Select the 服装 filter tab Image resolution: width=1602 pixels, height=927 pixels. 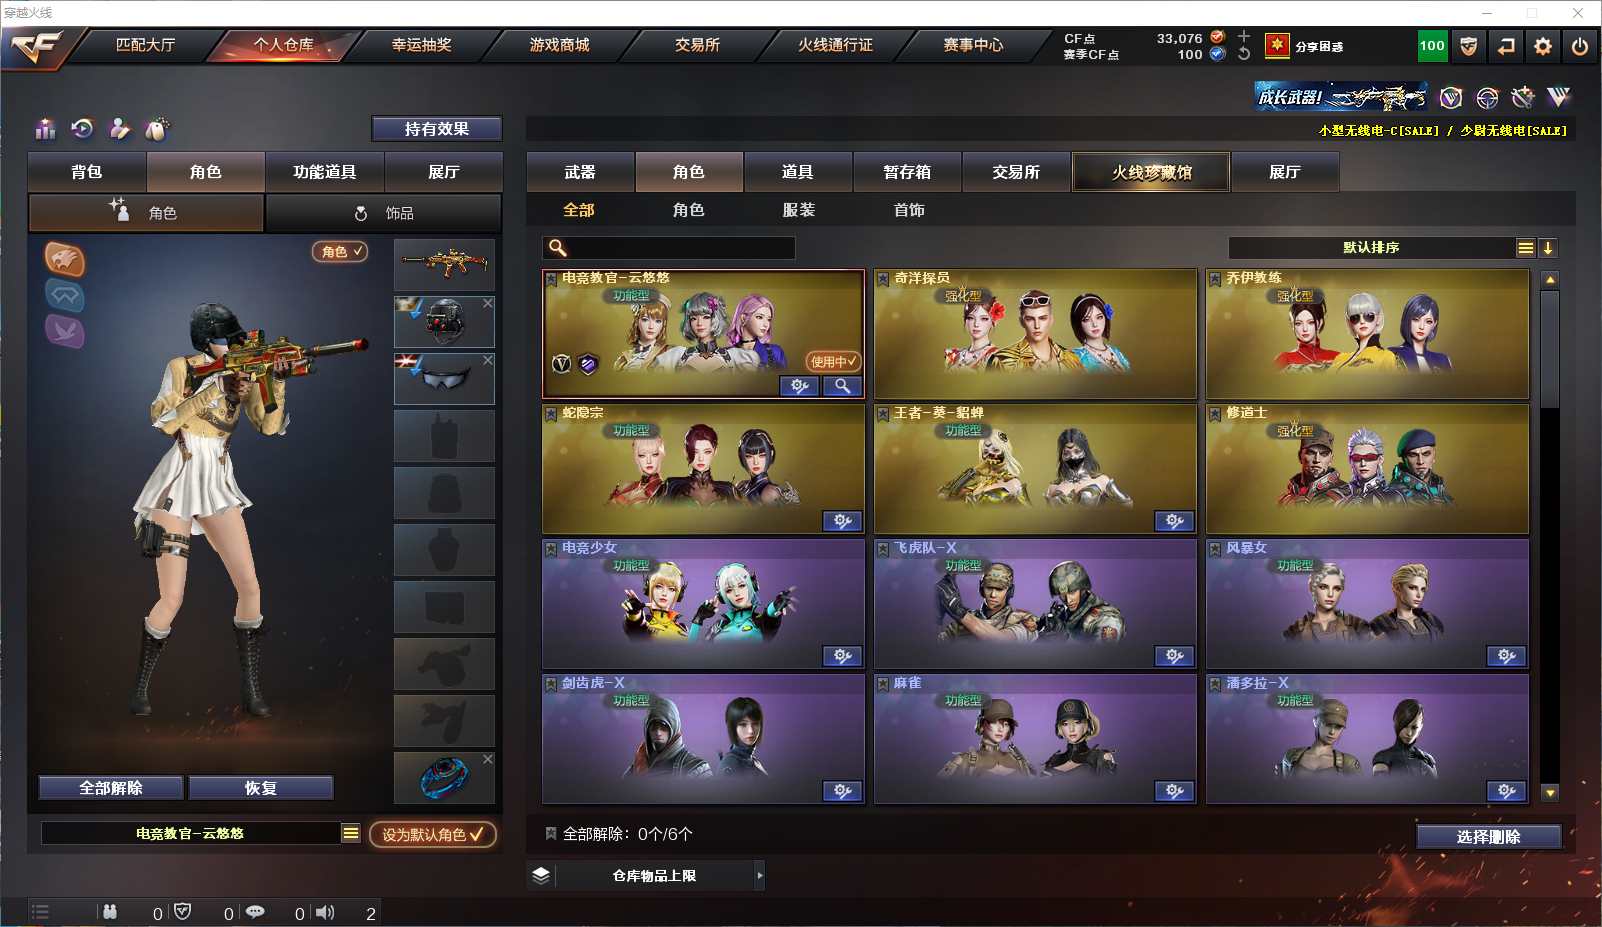click(x=799, y=210)
